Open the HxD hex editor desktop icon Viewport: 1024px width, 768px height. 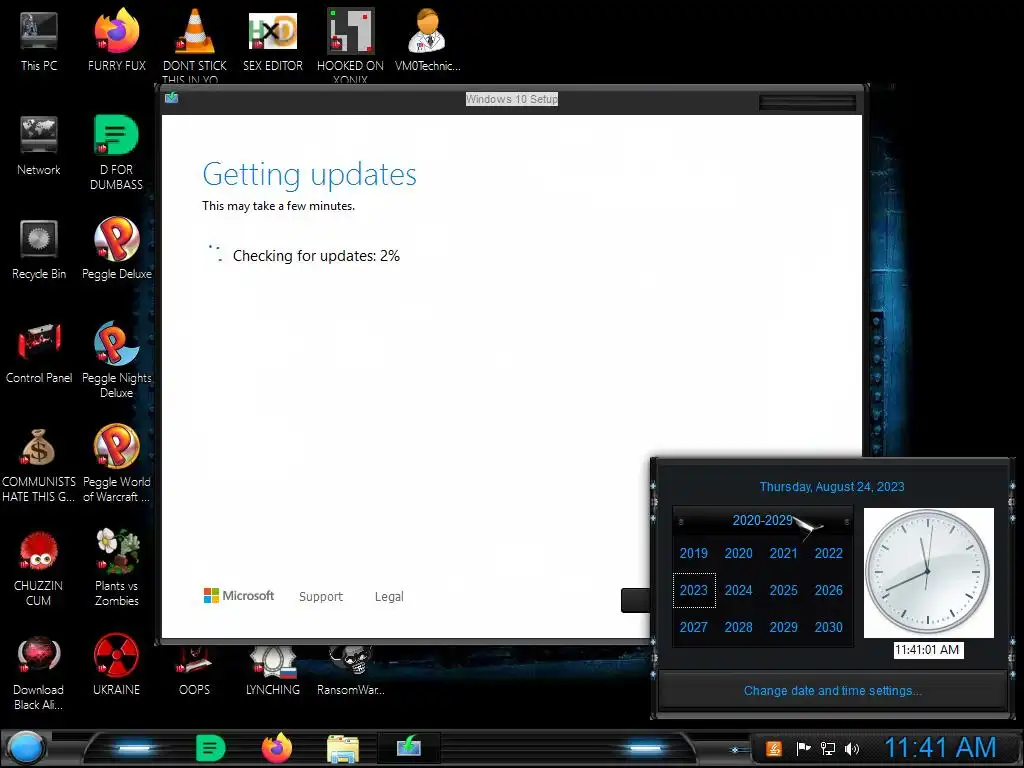(273, 42)
